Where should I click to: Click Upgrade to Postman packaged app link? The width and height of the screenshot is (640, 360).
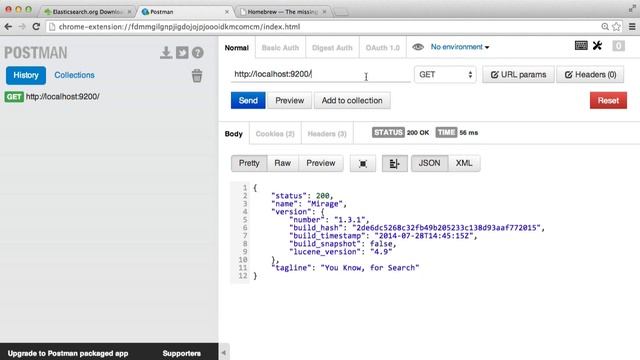[x=68, y=353]
